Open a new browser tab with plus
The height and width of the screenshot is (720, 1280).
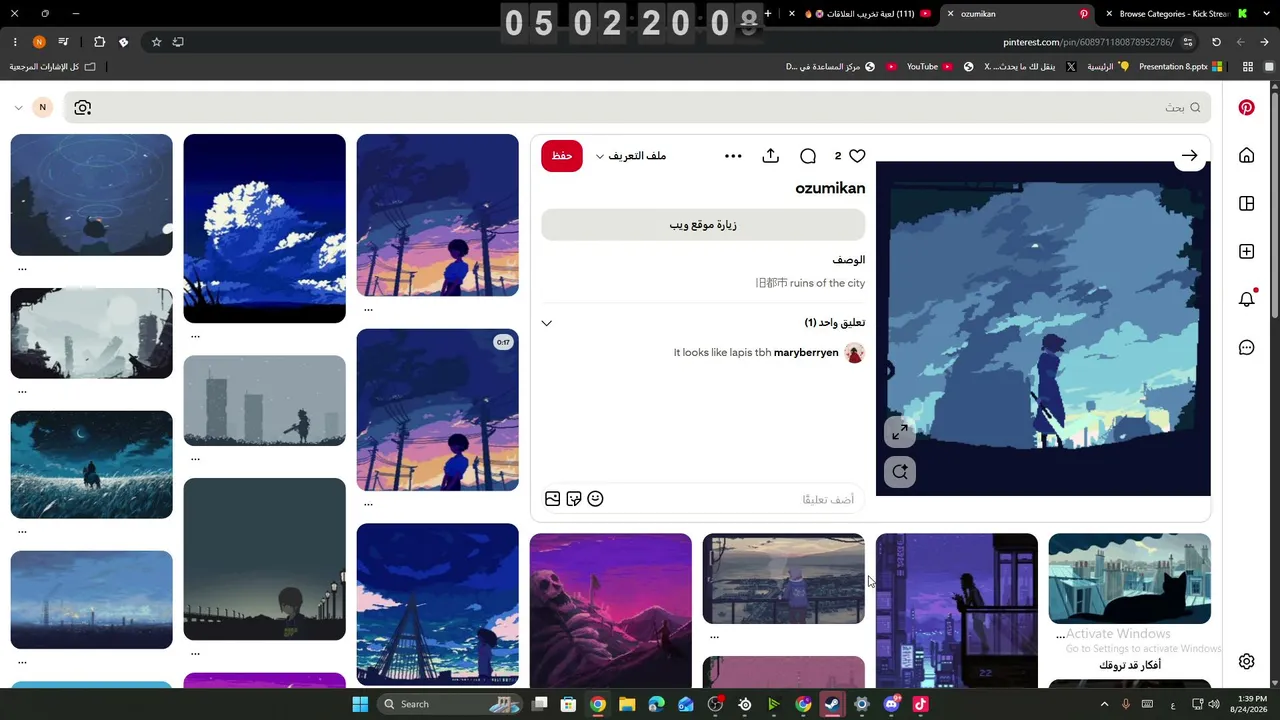(768, 14)
